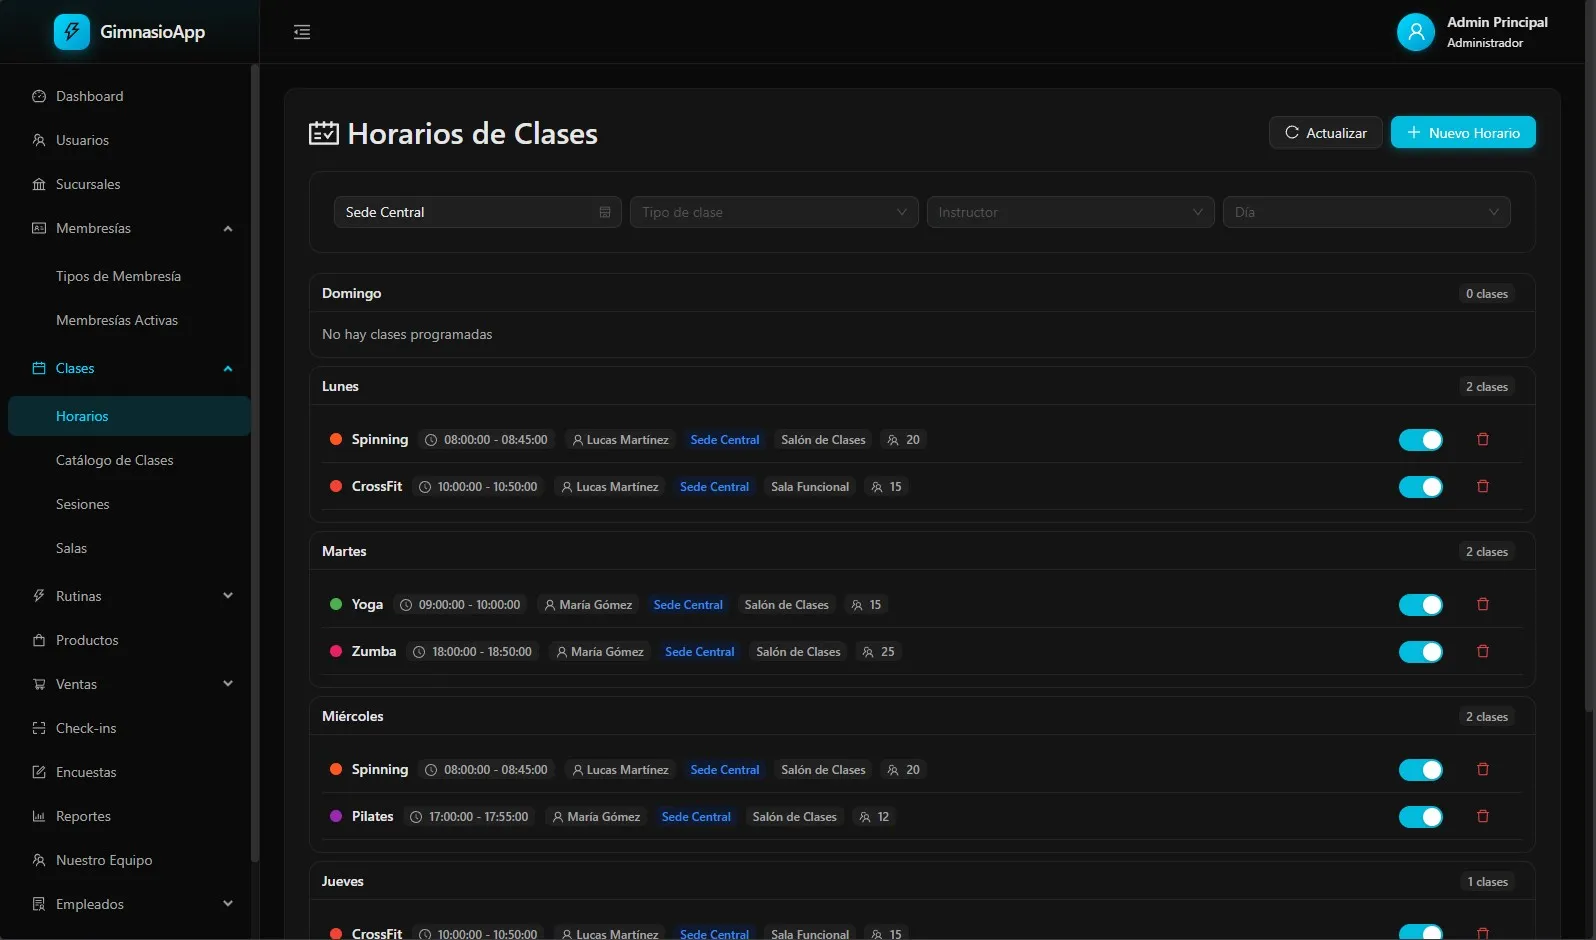Click the orange Spinning color dot in Miércoles

[336, 770]
